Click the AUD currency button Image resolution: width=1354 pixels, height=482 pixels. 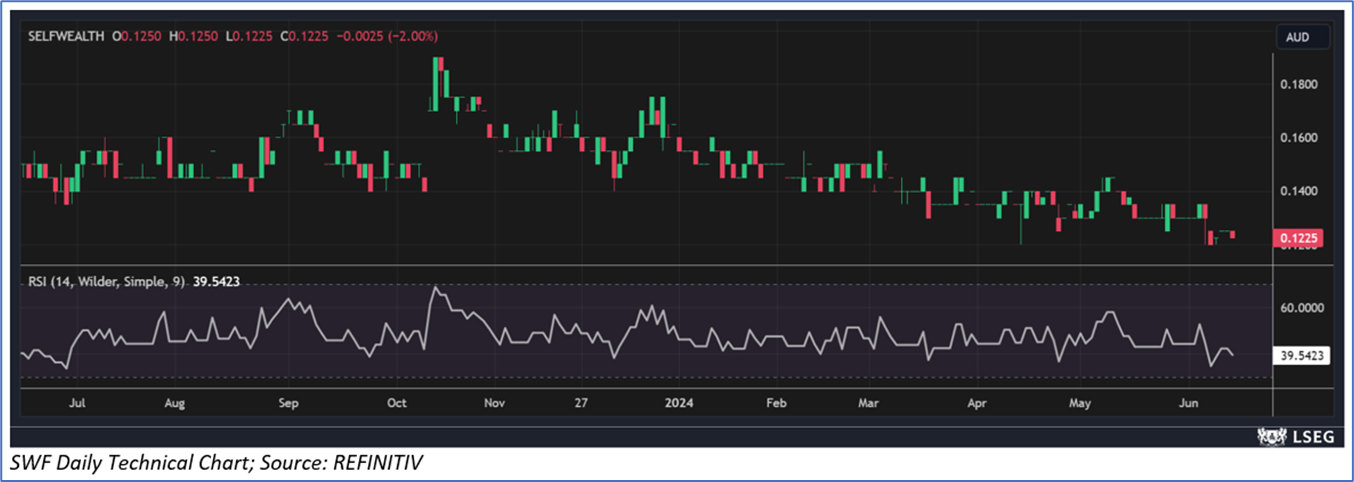[x=1302, y=37]
